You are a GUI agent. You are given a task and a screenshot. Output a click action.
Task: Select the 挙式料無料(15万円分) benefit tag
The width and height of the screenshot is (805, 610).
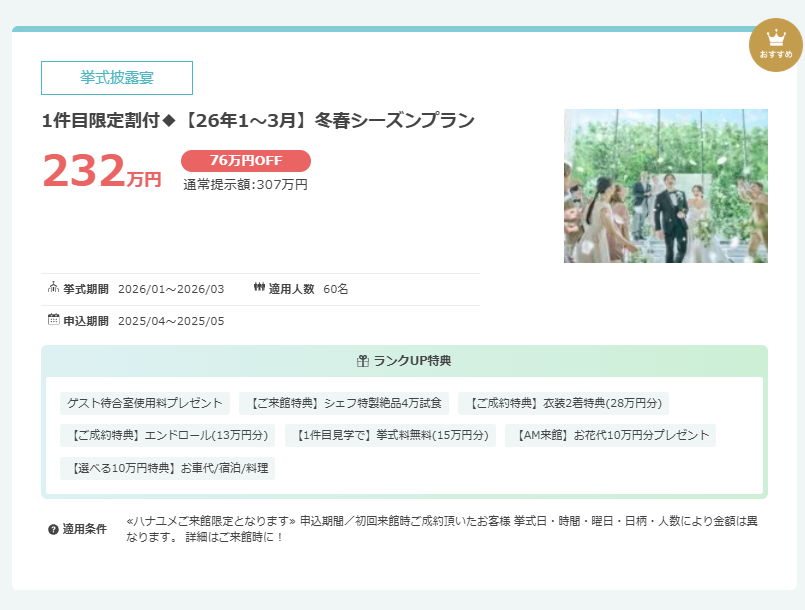(390, 435)
